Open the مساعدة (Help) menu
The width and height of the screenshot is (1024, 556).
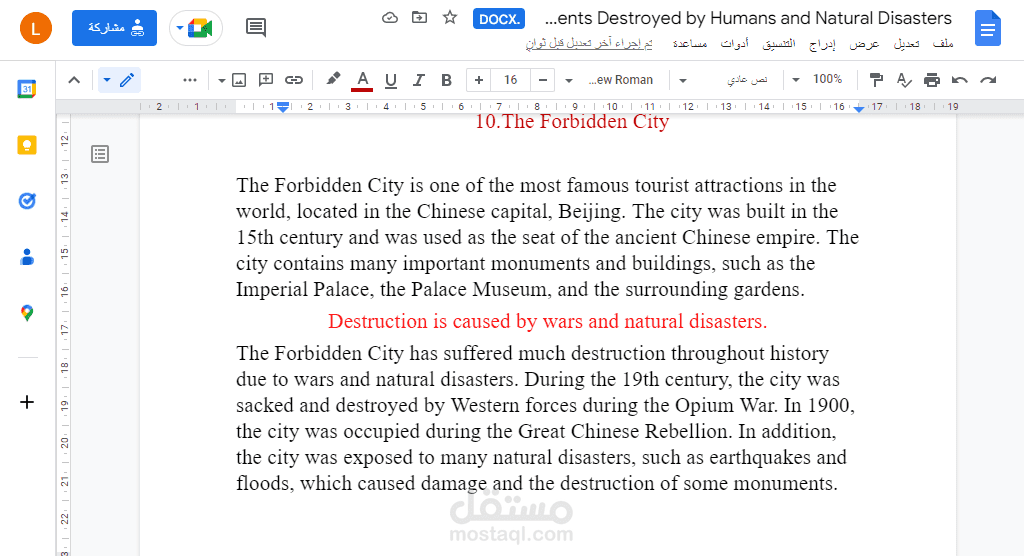tap(690, 43)
